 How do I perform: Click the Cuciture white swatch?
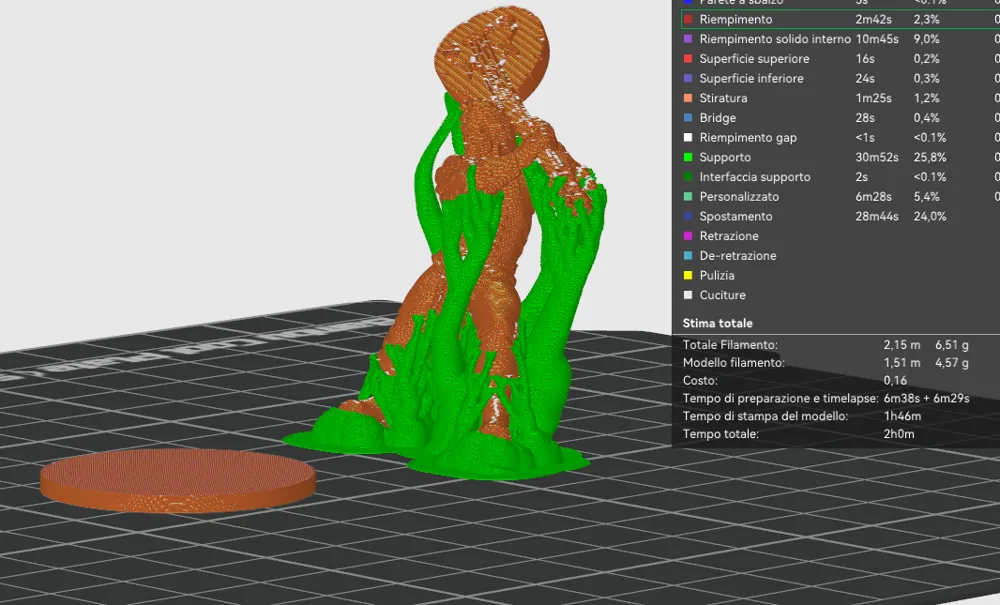pyautogui.click(x=688, y=295)
